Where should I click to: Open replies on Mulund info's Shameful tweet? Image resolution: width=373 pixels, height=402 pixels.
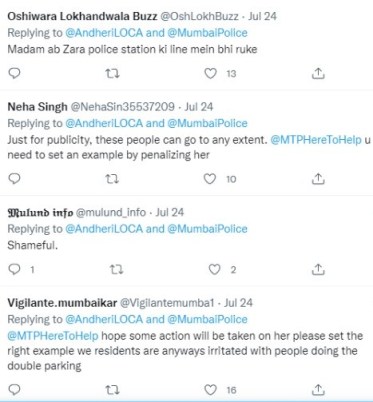pos(14,269)
